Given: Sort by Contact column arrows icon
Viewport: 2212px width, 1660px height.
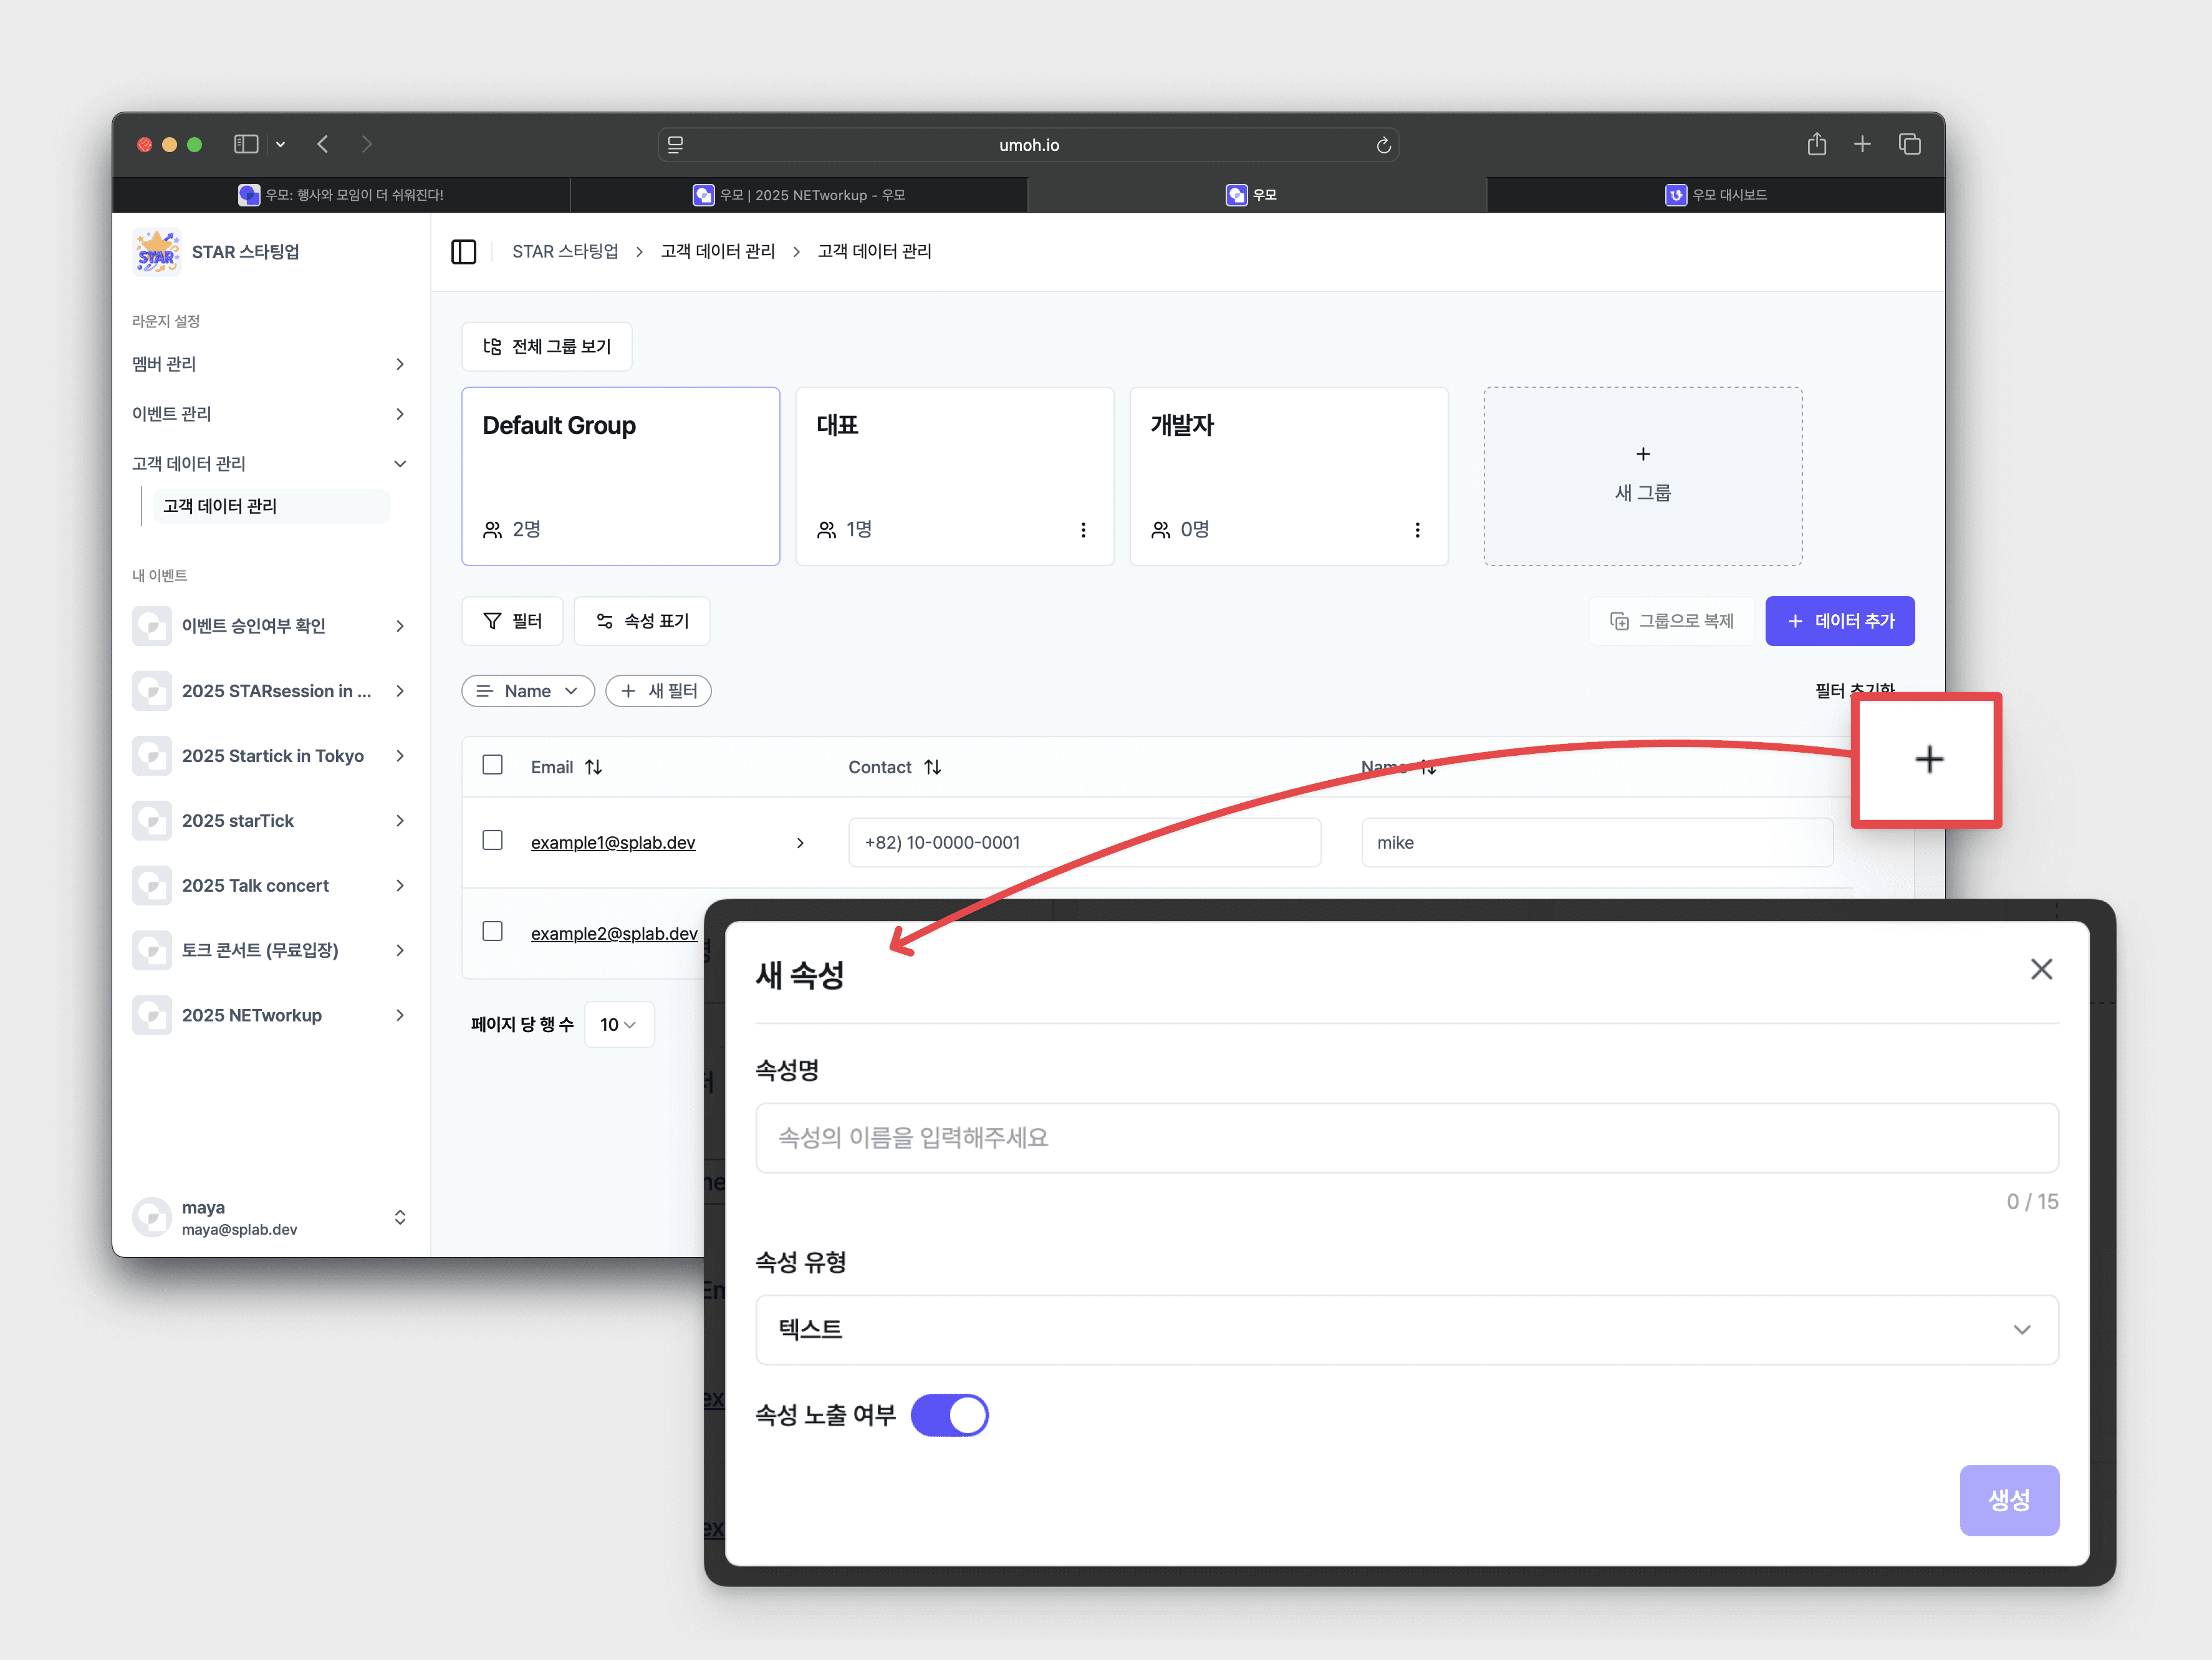Looking at the screenshot, I should tap(932, 767).
